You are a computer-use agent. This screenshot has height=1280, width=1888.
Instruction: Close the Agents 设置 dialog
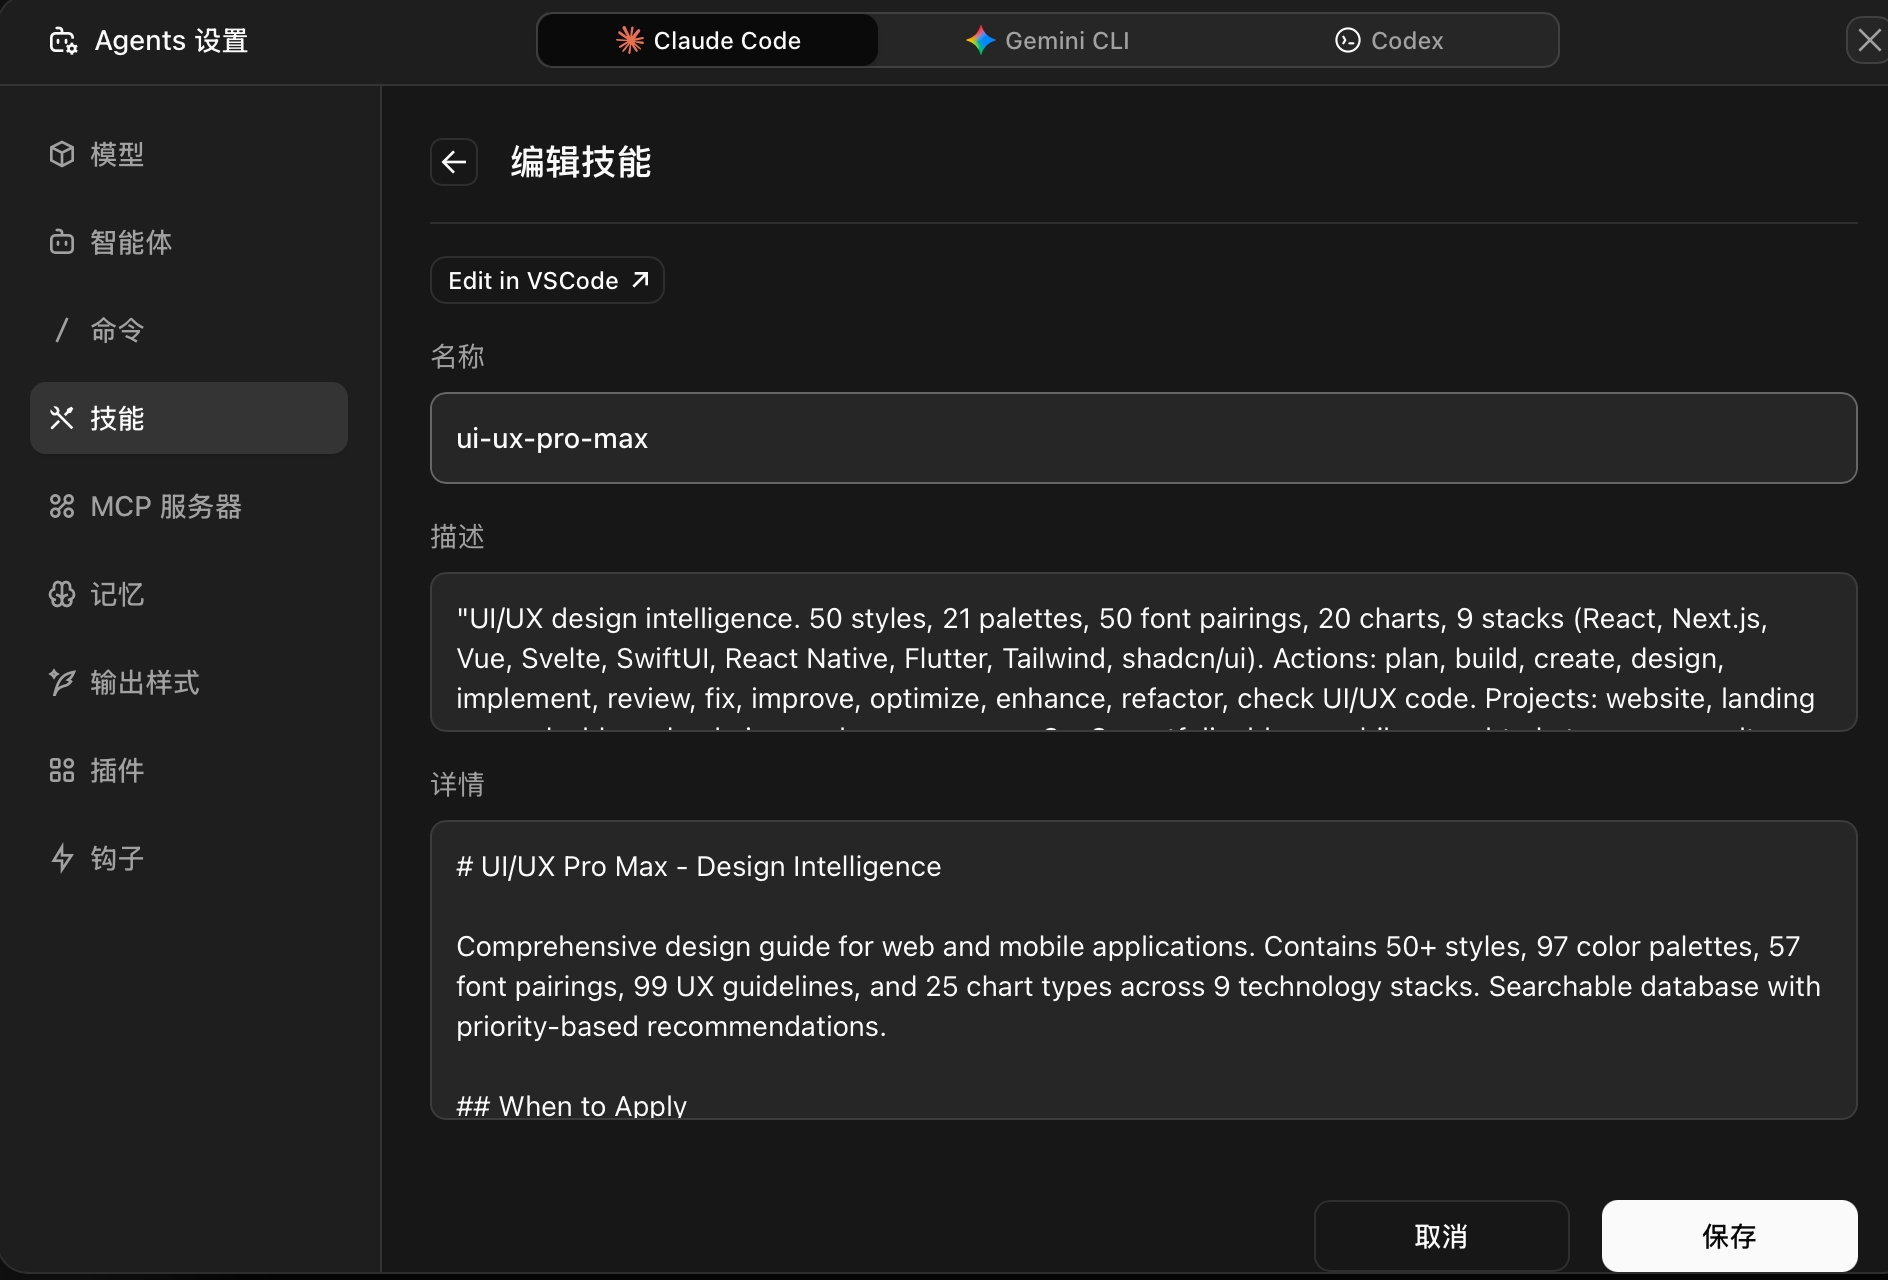[1868, 40]
